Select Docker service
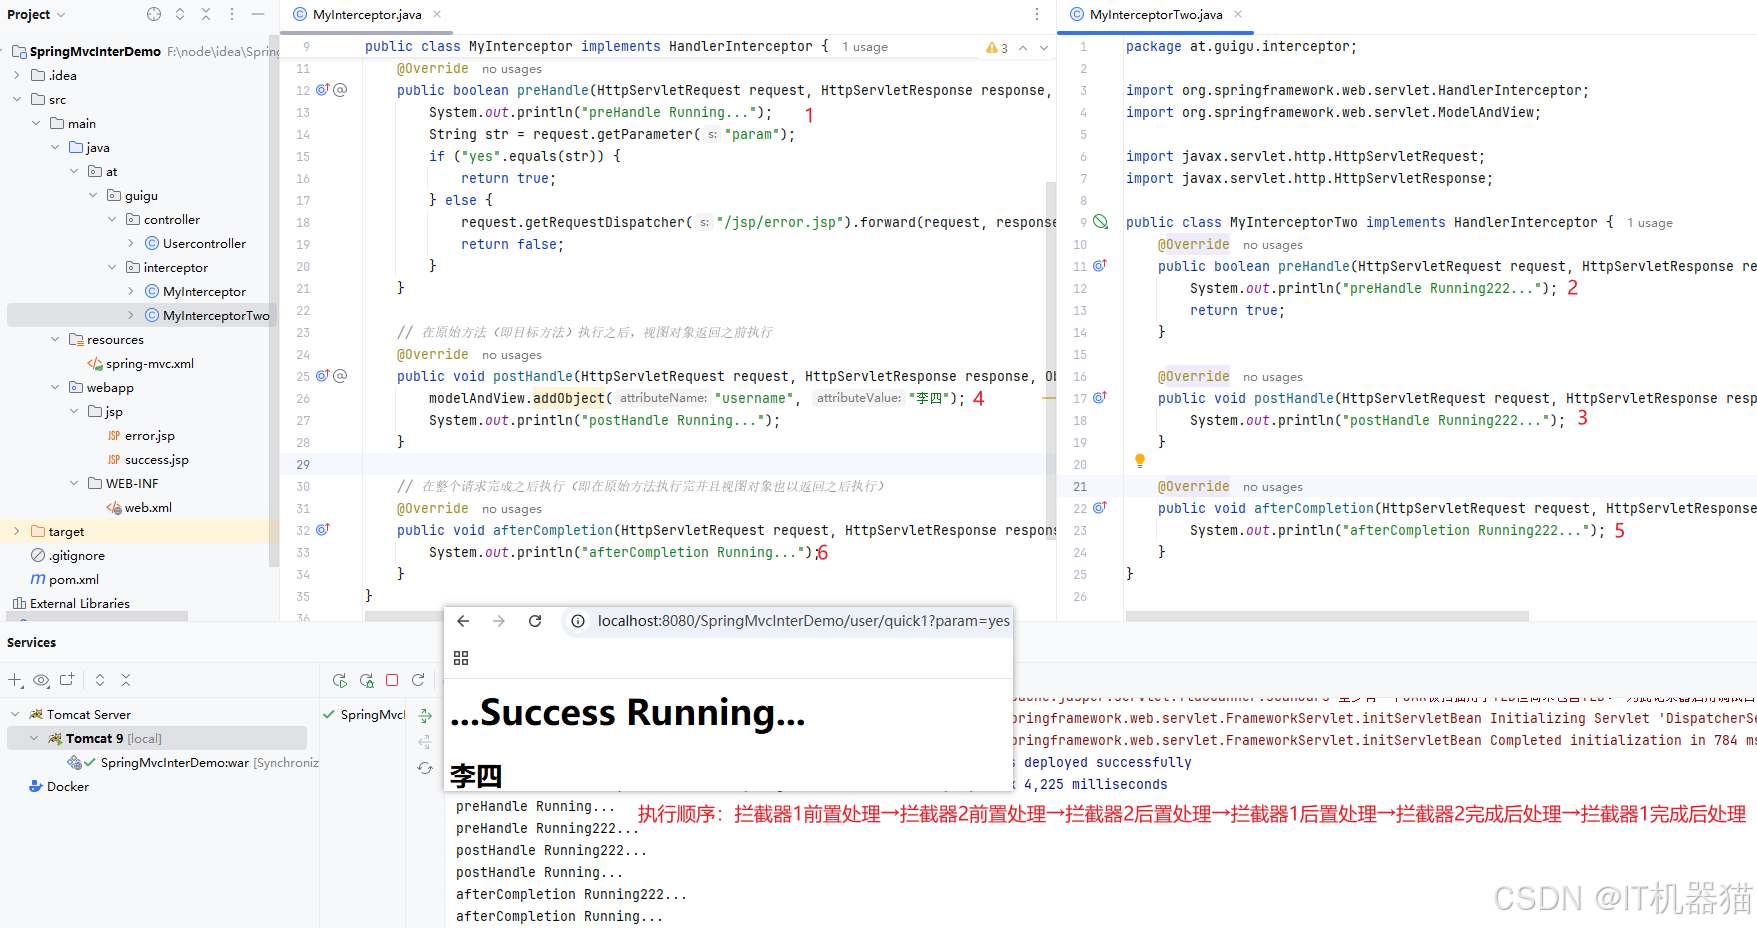The image size is (1757, 928). pyautogui.click(x=59, y=786)
